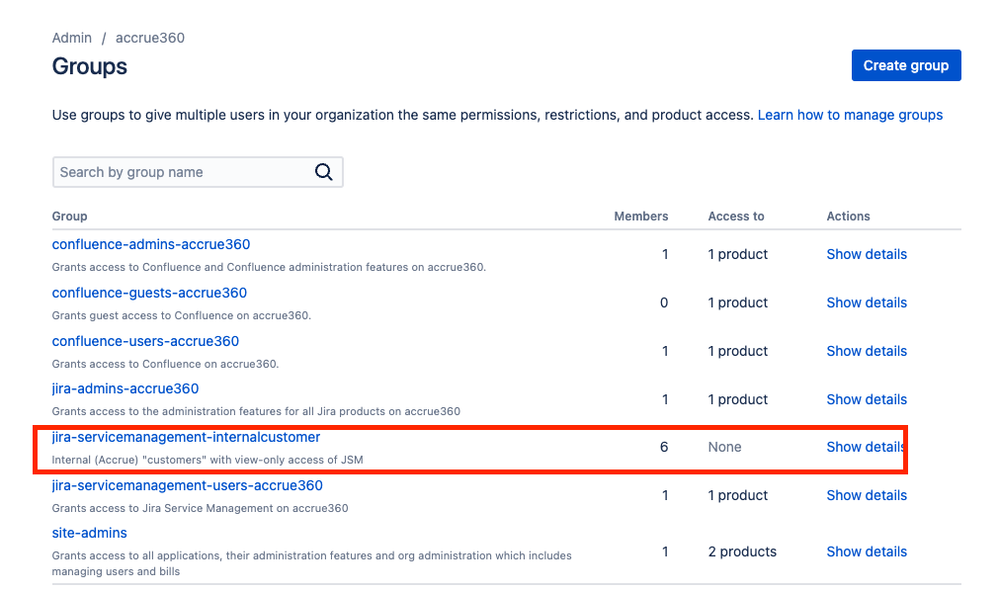Click site-admins description text
The image size is (998, 603).
coord(312,564)
